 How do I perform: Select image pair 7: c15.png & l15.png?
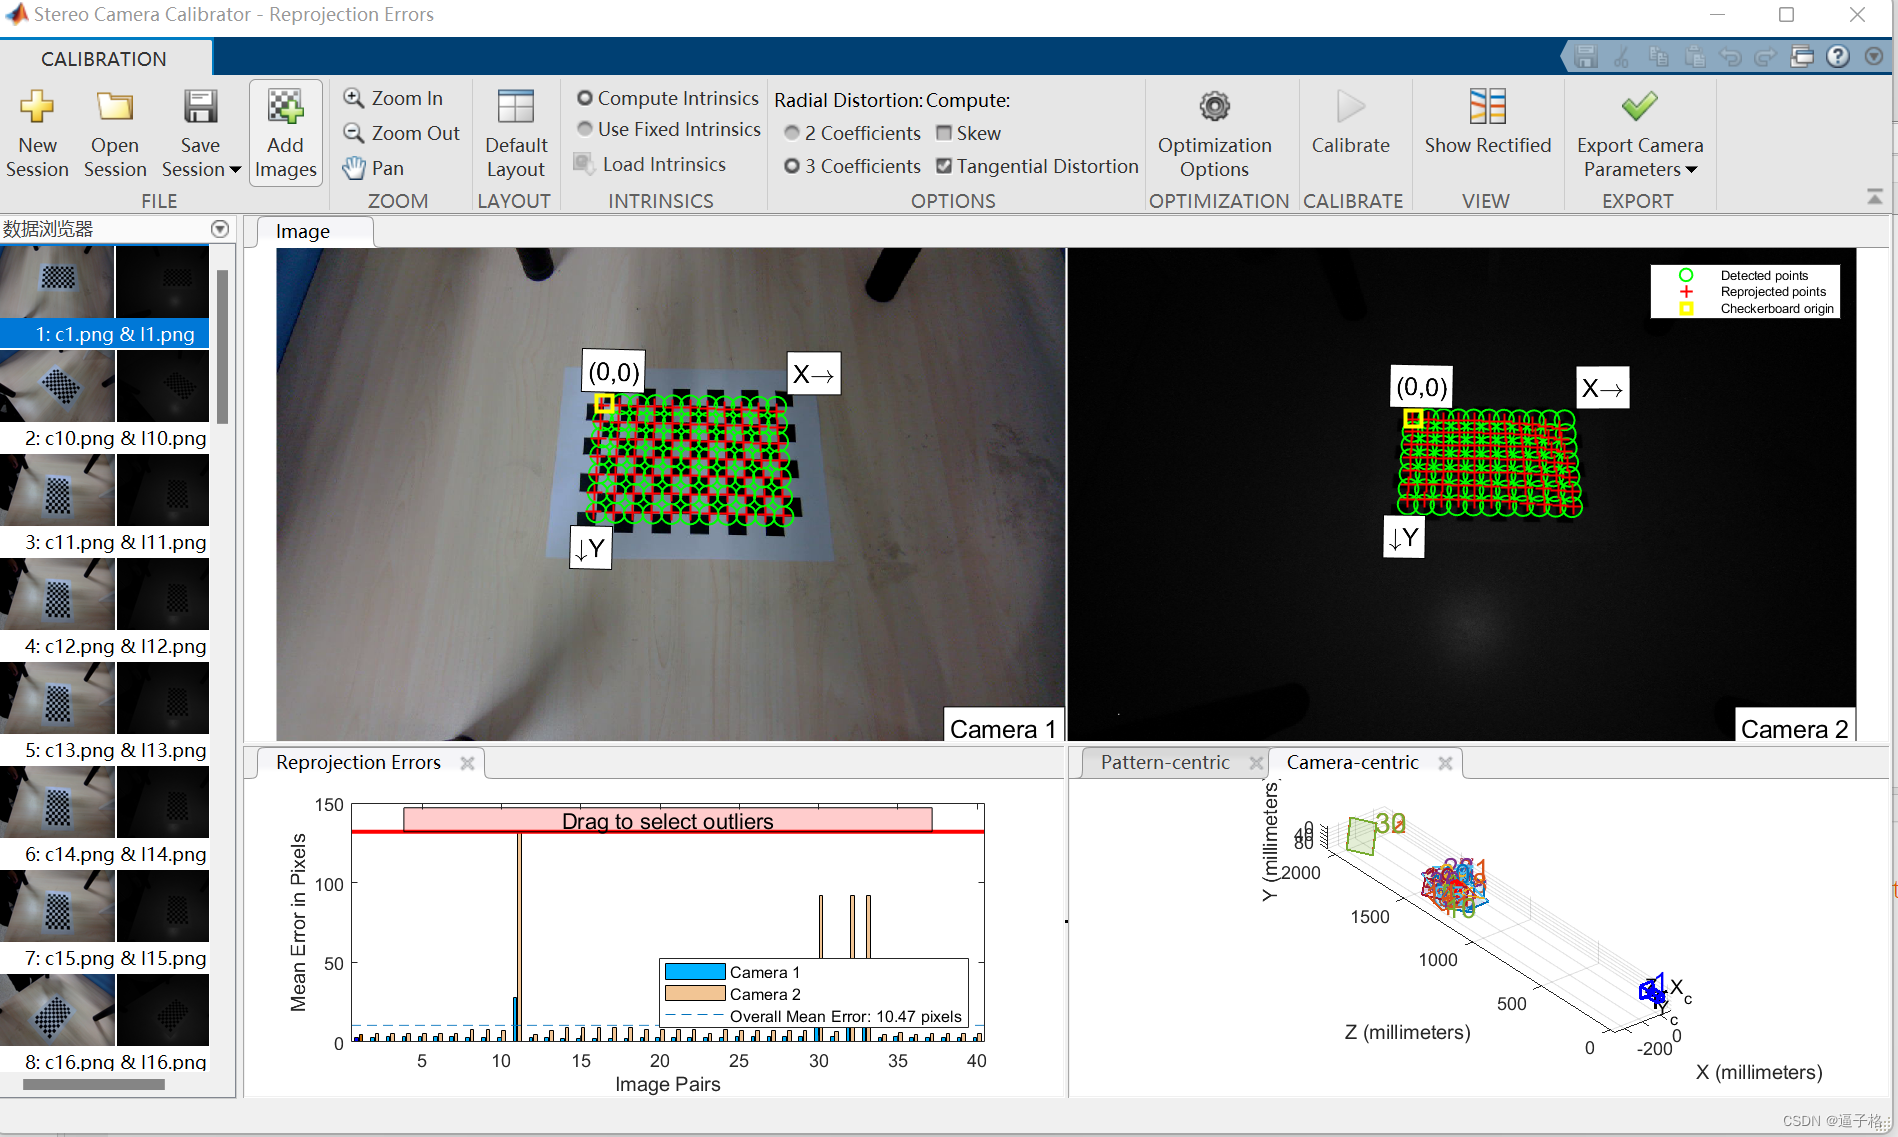click(104, 920)
